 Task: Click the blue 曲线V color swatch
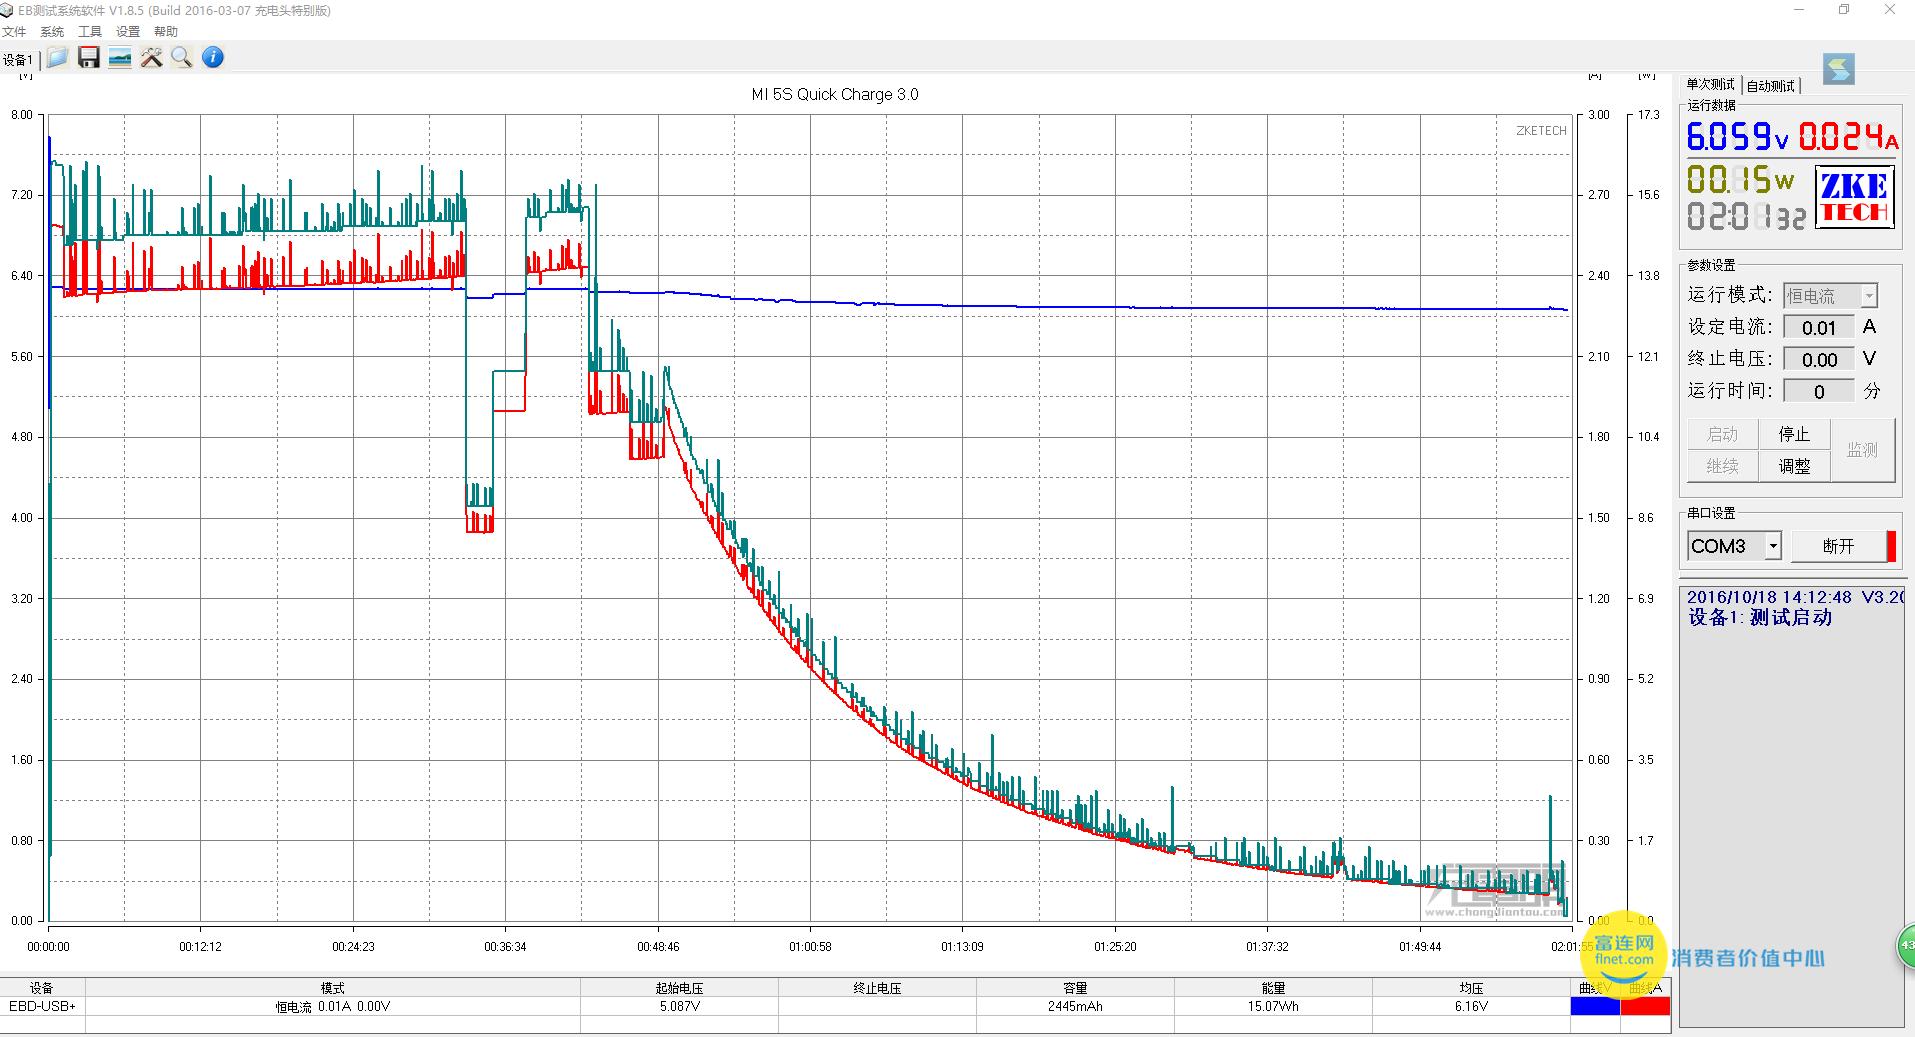coord(1595,1006)
